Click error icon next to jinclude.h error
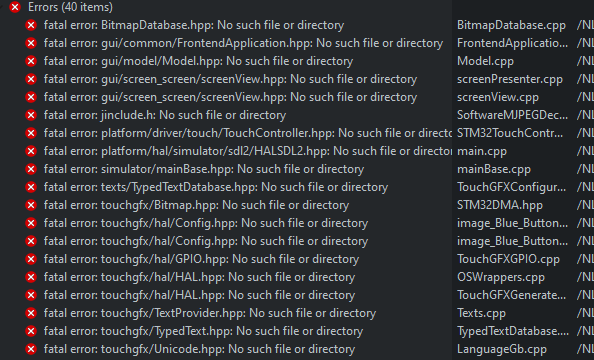The image size is (594, 360). coord(31,115)
